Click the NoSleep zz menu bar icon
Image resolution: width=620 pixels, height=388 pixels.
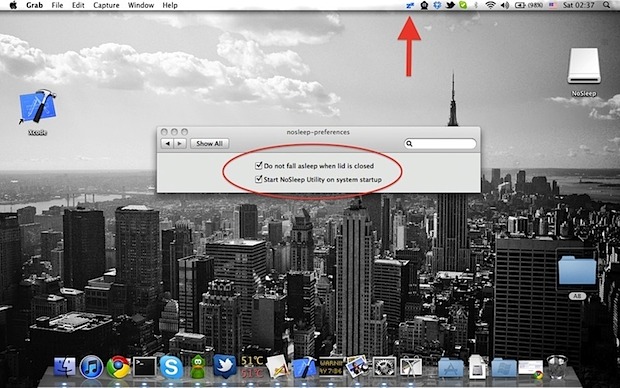click(410, 5)
